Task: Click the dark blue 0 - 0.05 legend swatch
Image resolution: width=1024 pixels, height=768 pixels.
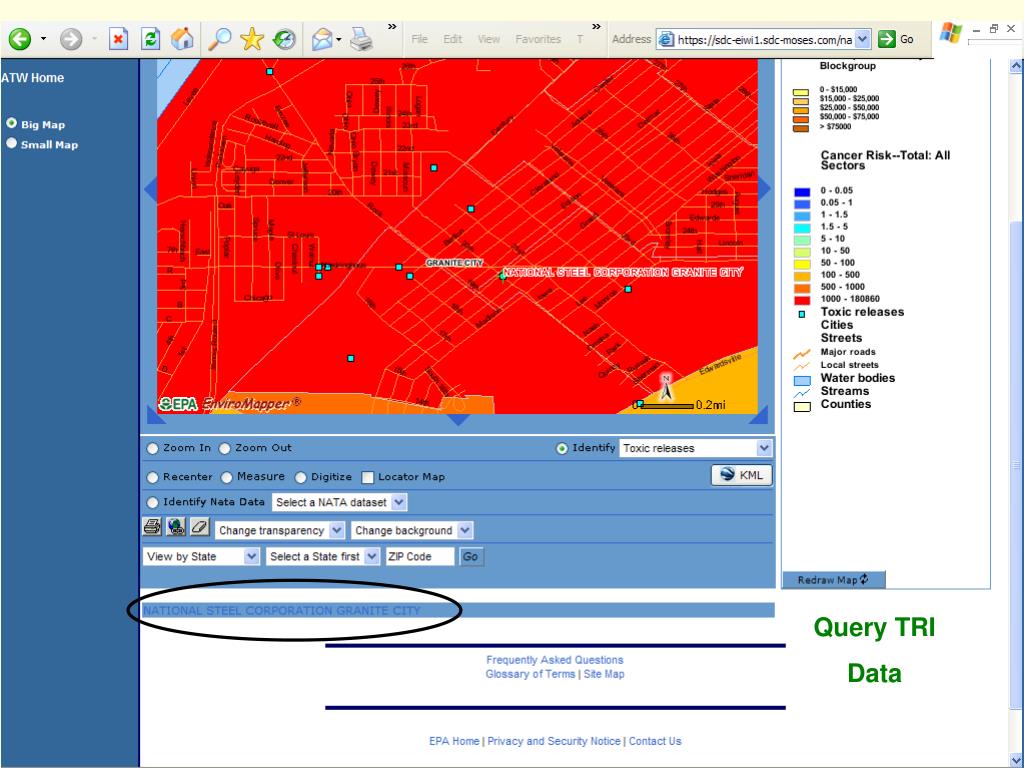Action: coord(802,191)
